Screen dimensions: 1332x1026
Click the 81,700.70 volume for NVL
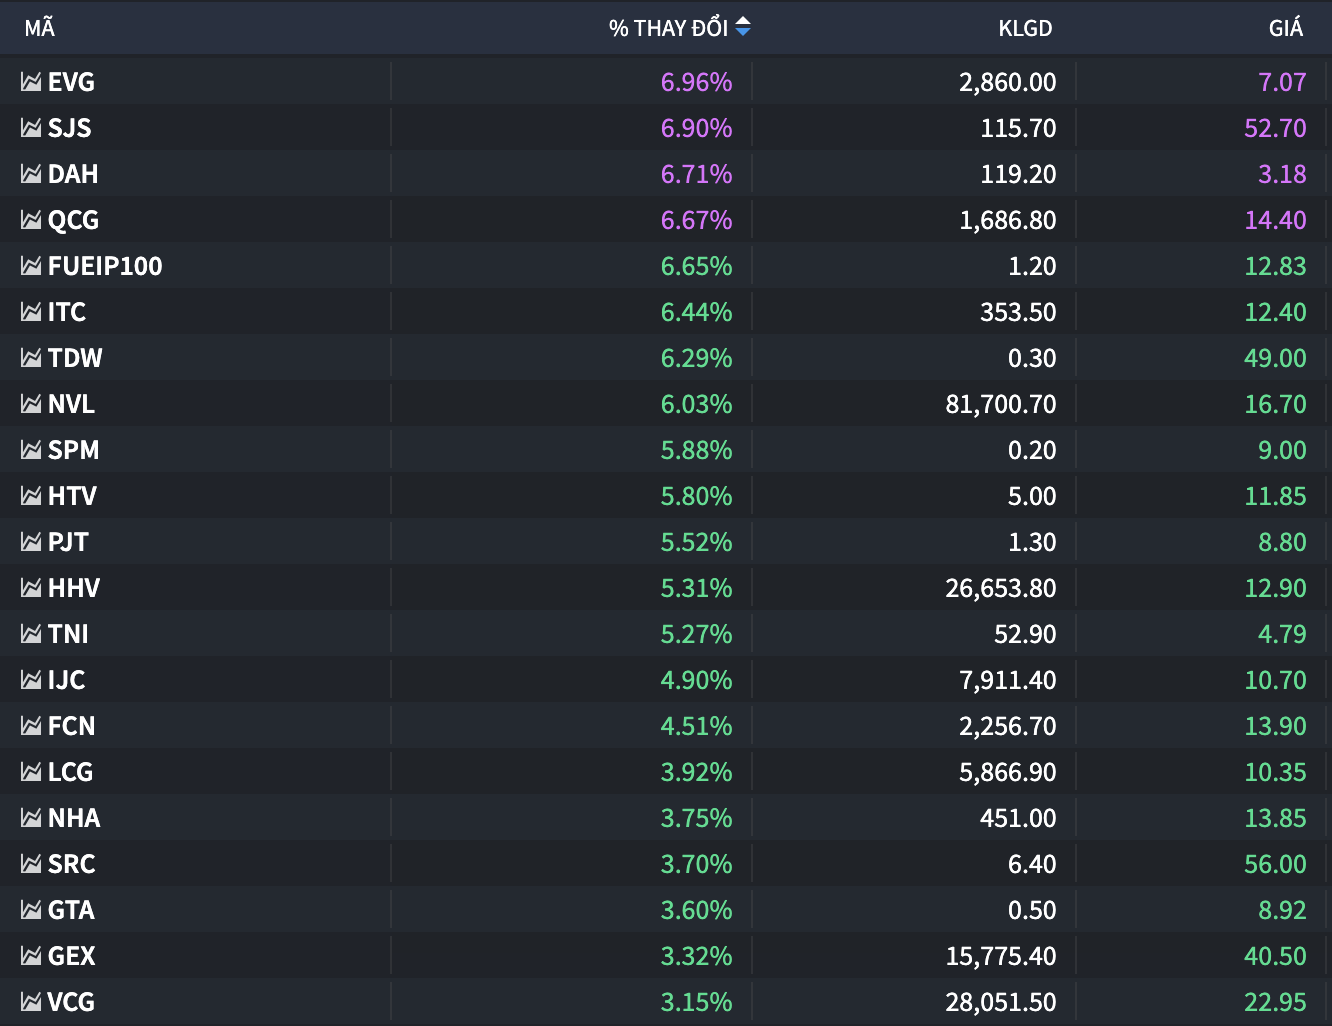[1000, 404]
